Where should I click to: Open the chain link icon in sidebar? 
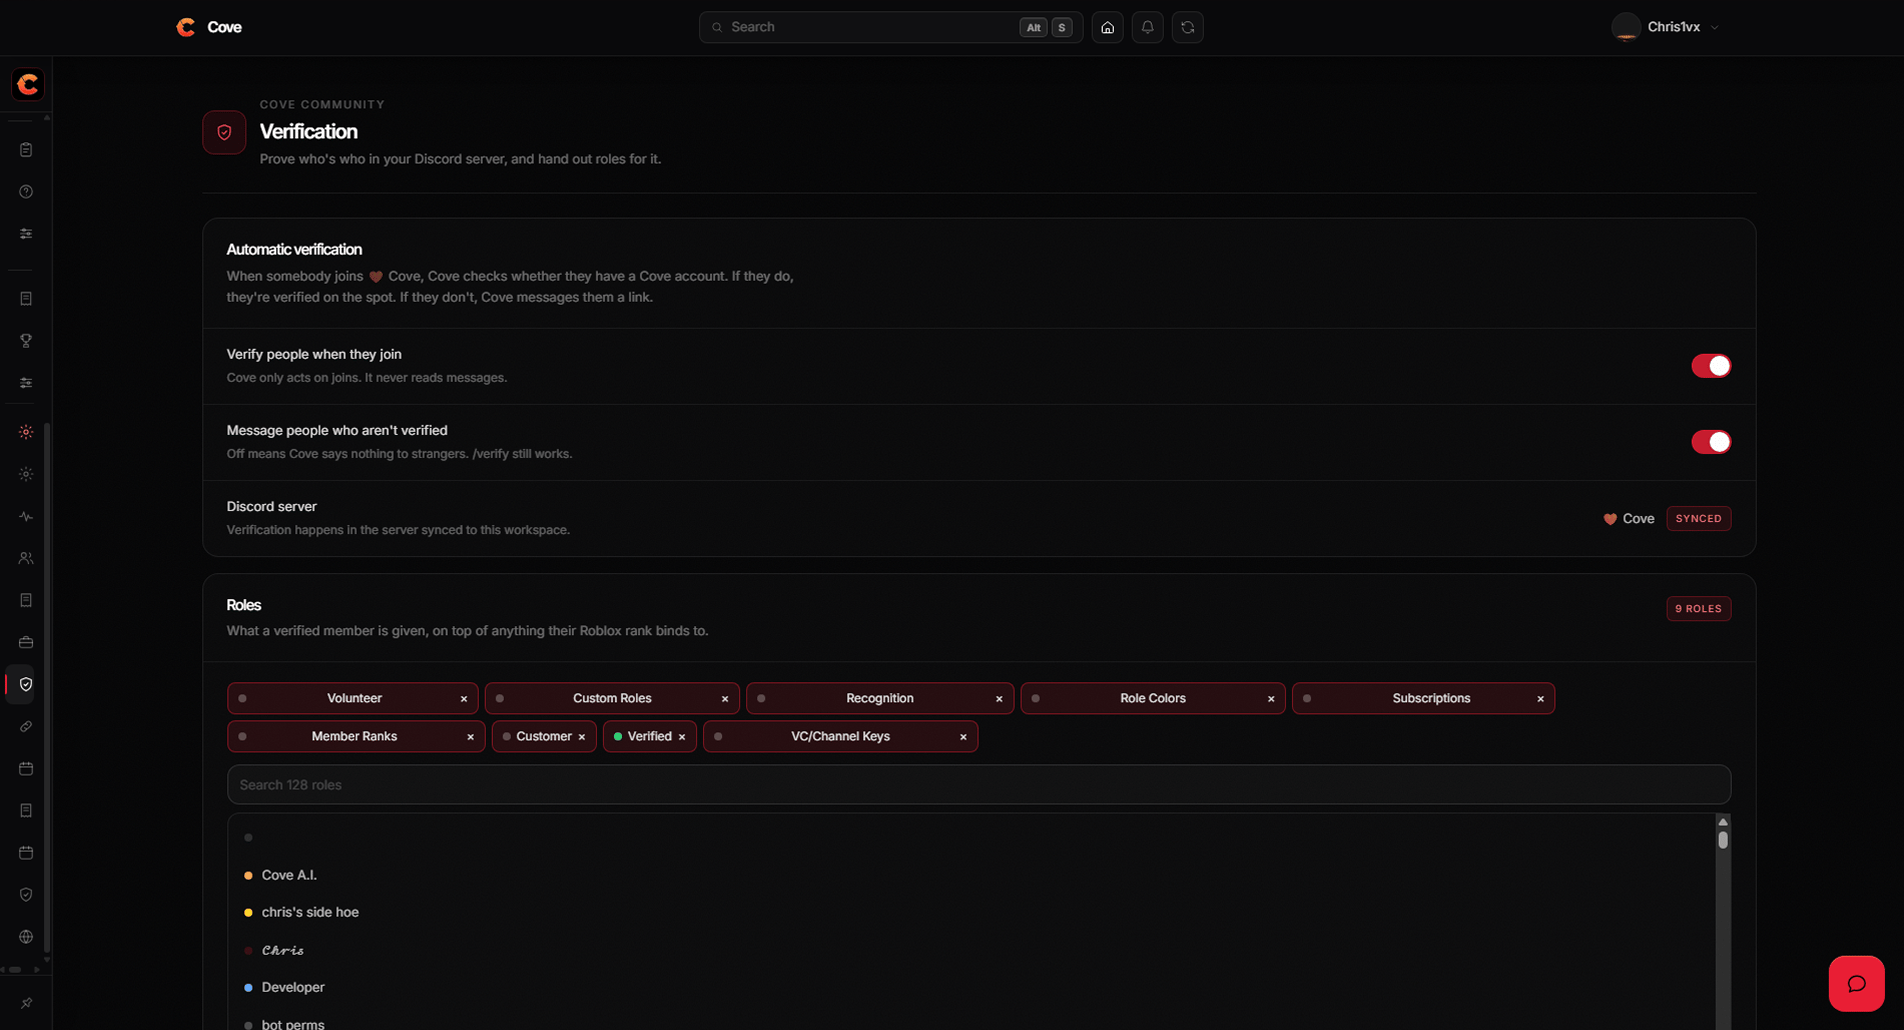tap(26, 727)
